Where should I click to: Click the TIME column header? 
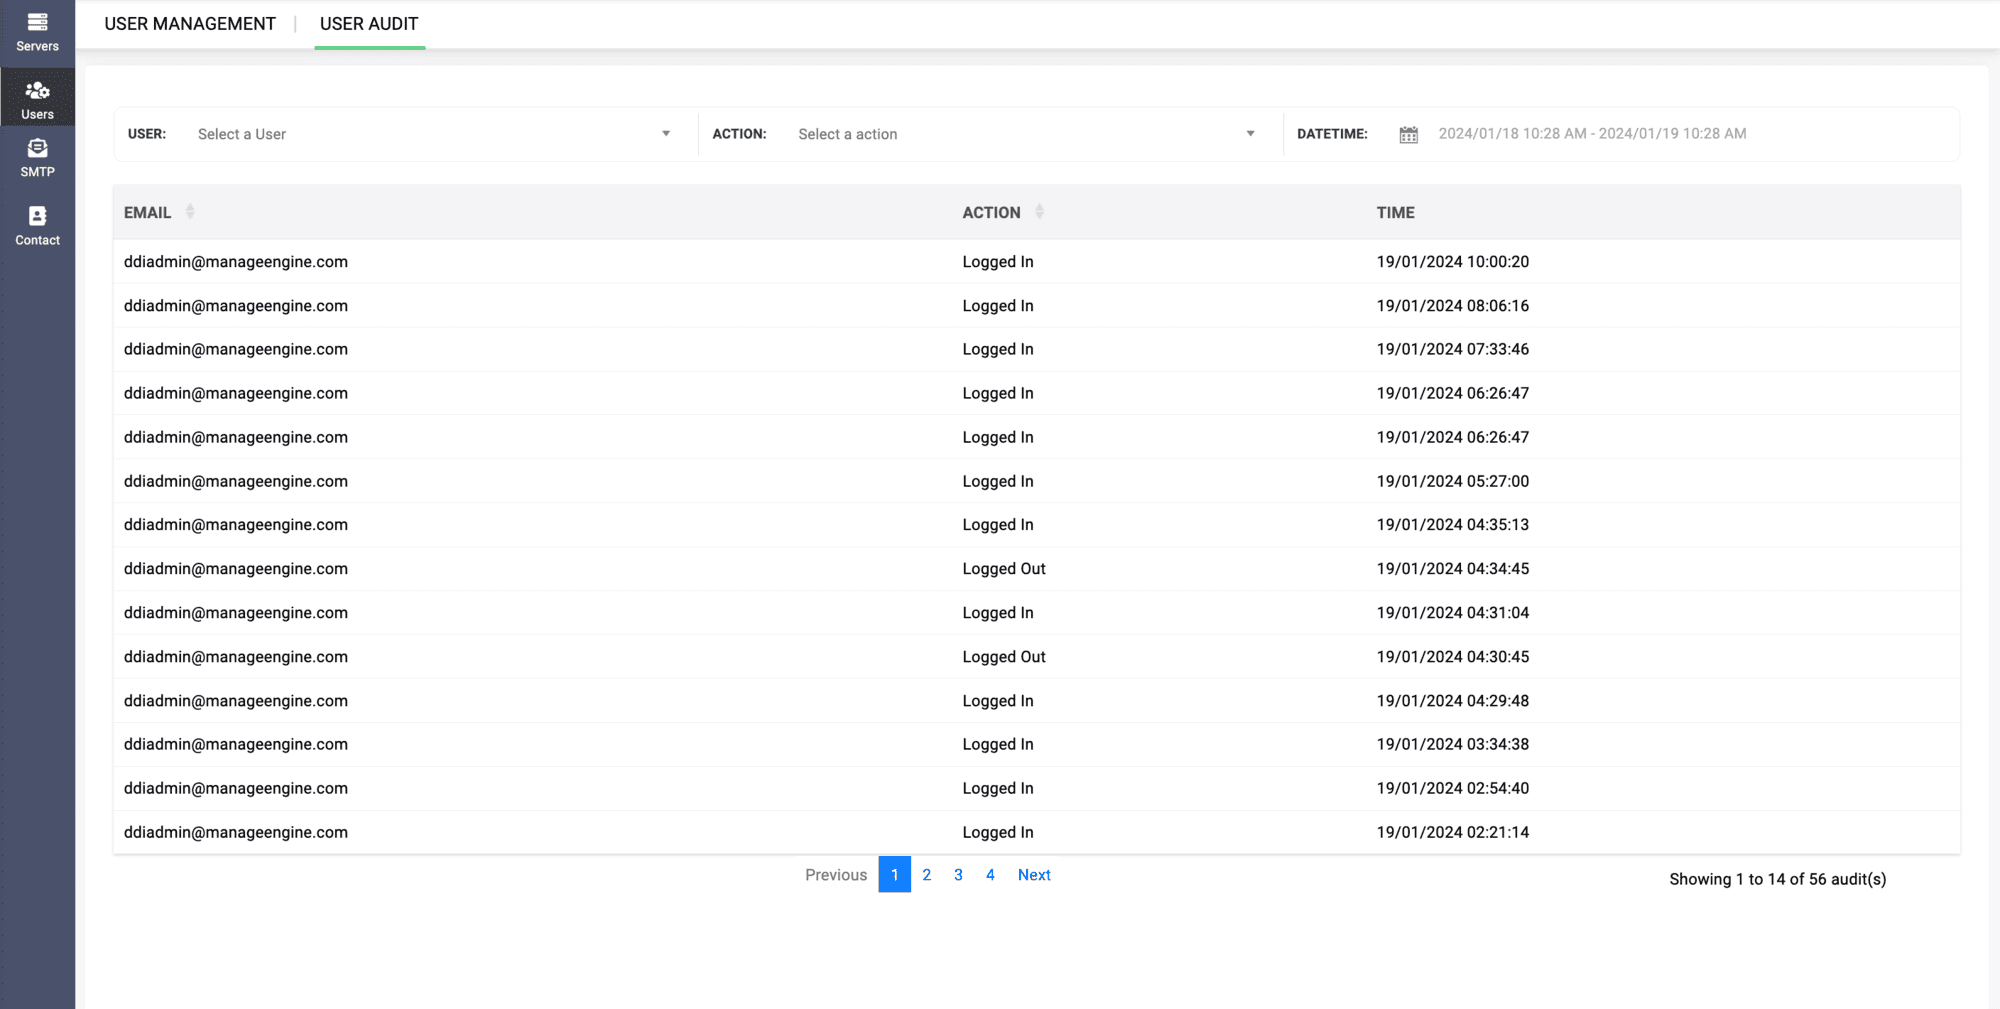click(1395, 212)
